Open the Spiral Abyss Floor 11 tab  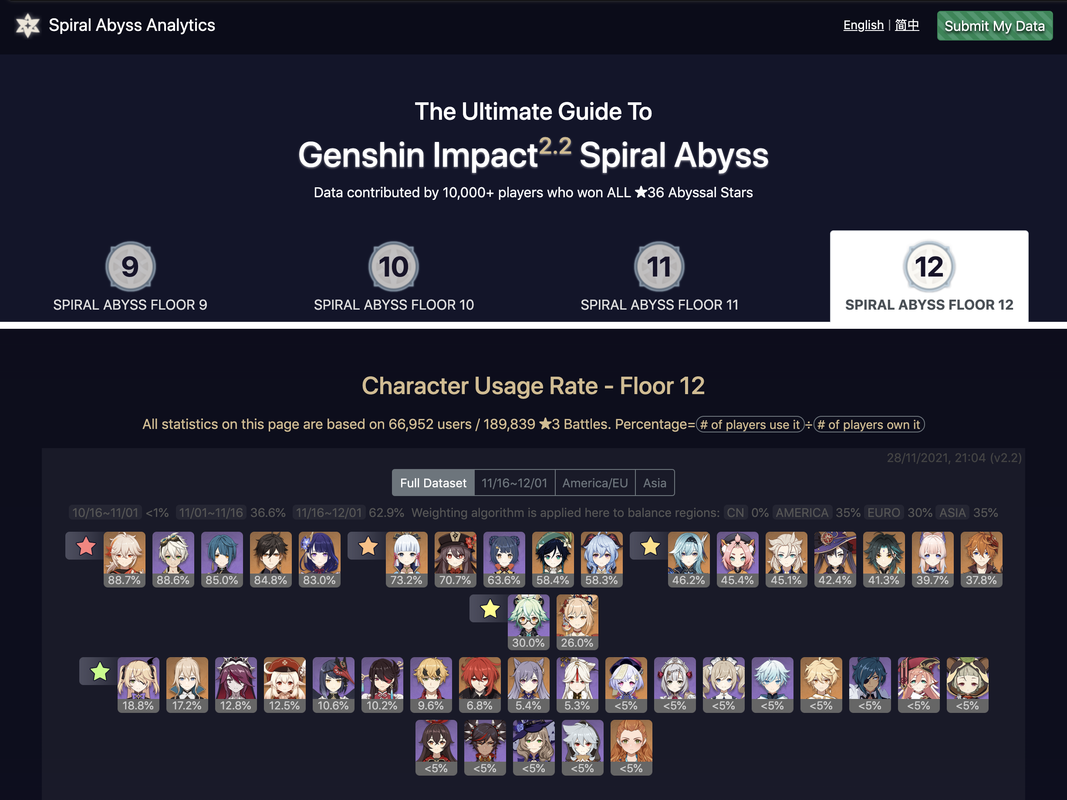point(659,276)
